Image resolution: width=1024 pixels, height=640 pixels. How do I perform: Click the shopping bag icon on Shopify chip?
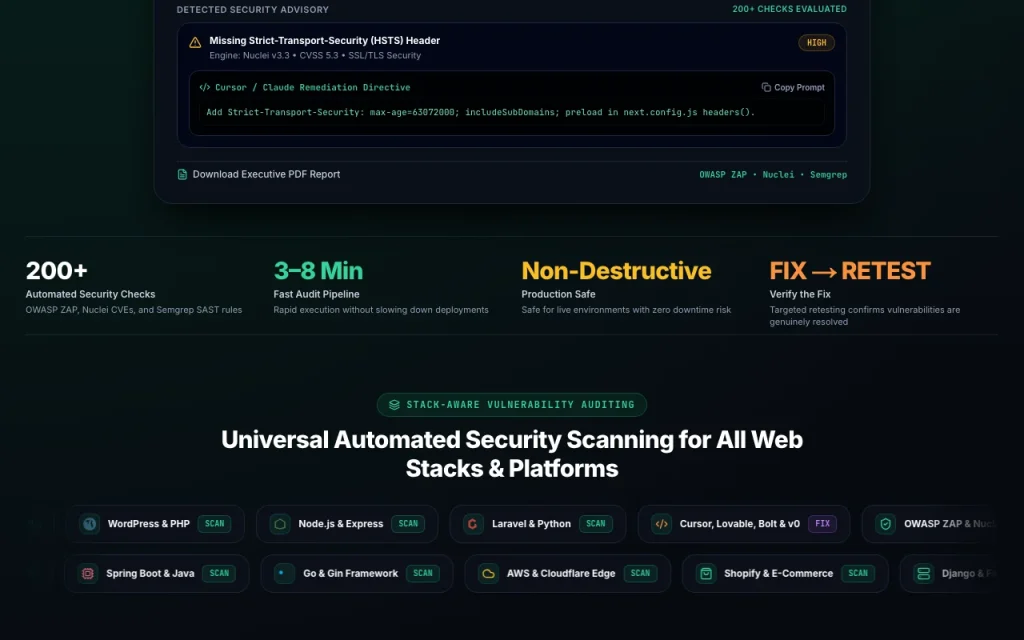(x=706, y=573)
